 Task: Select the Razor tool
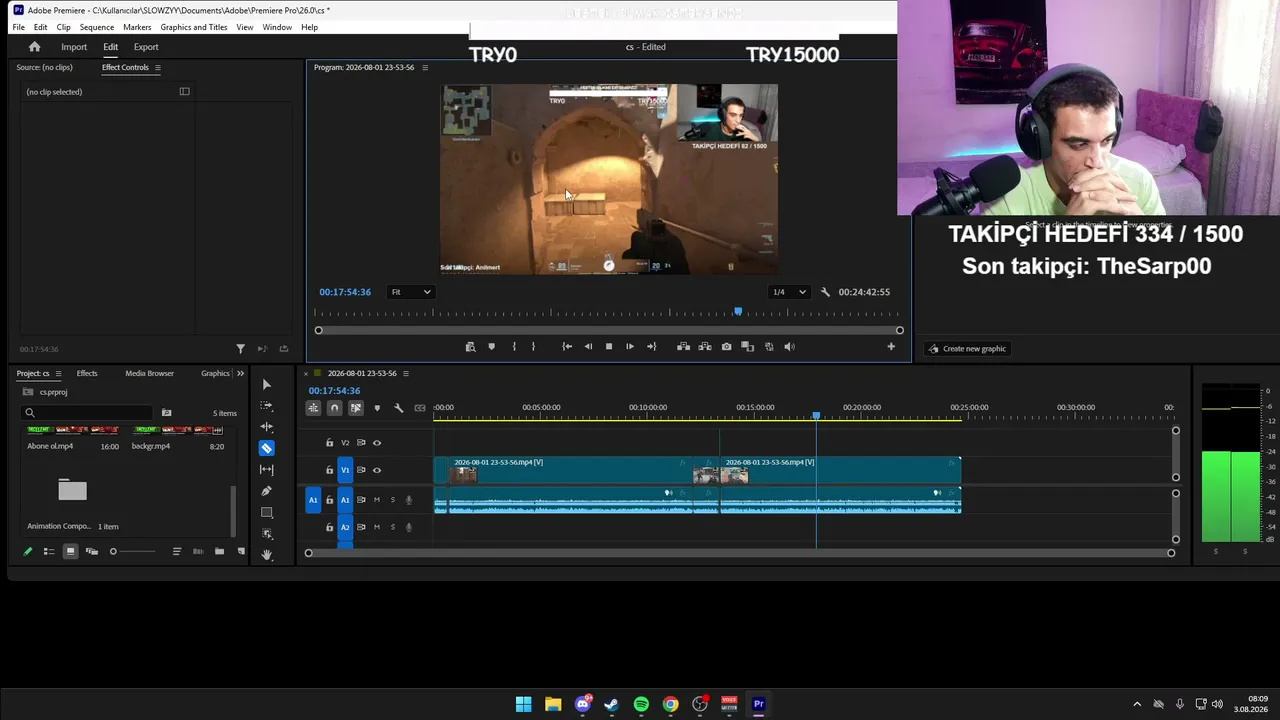(266, 448)
